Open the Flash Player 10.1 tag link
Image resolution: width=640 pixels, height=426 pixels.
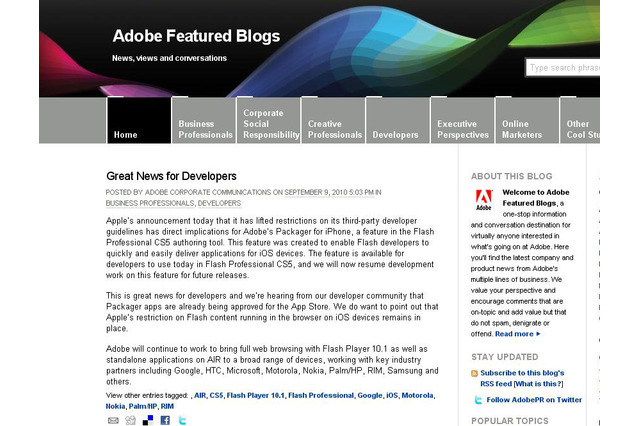click(256, 395)
